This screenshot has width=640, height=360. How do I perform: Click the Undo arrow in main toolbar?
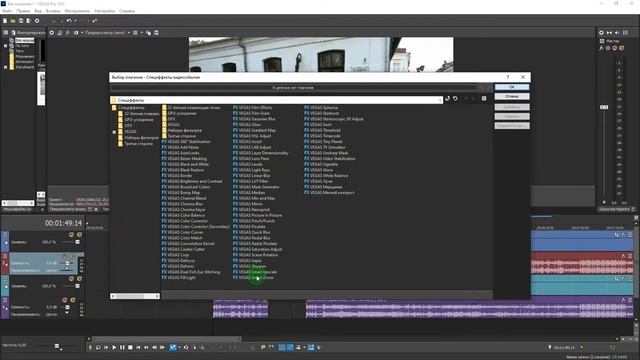(69, 20)
